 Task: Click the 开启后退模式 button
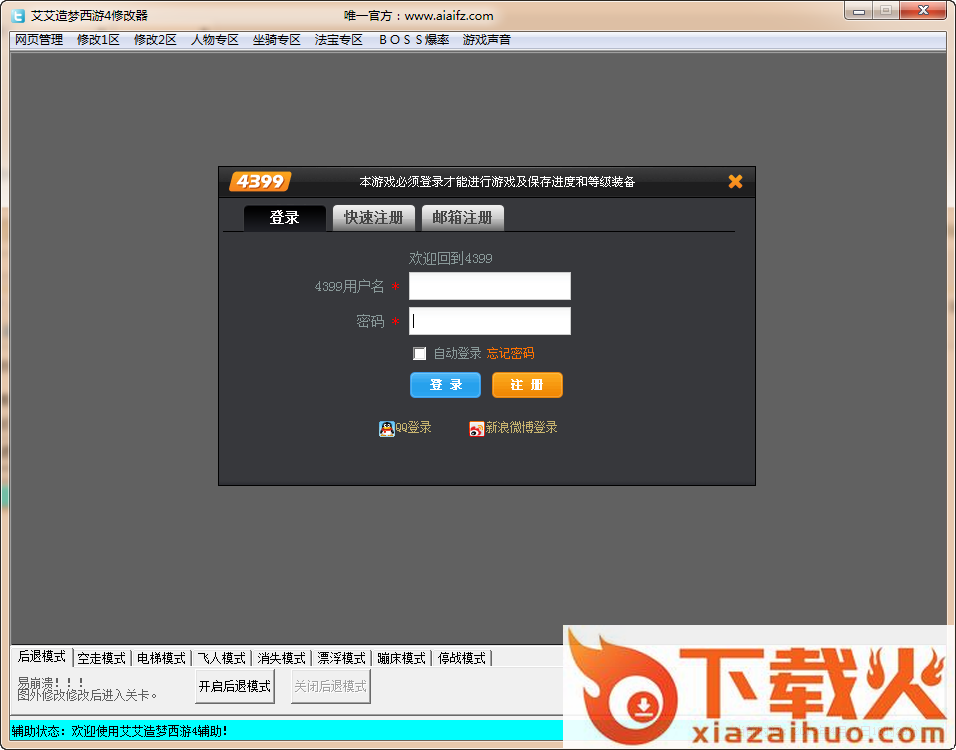[x=235, y=687]
